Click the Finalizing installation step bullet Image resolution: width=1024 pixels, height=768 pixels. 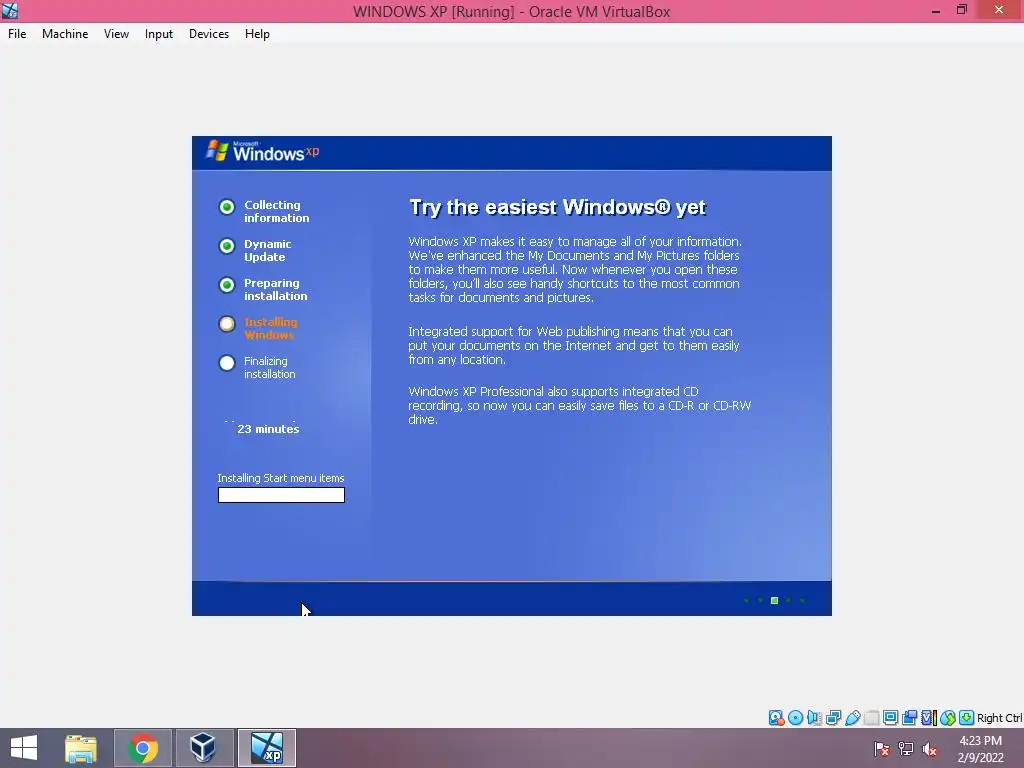click(227, 363)
